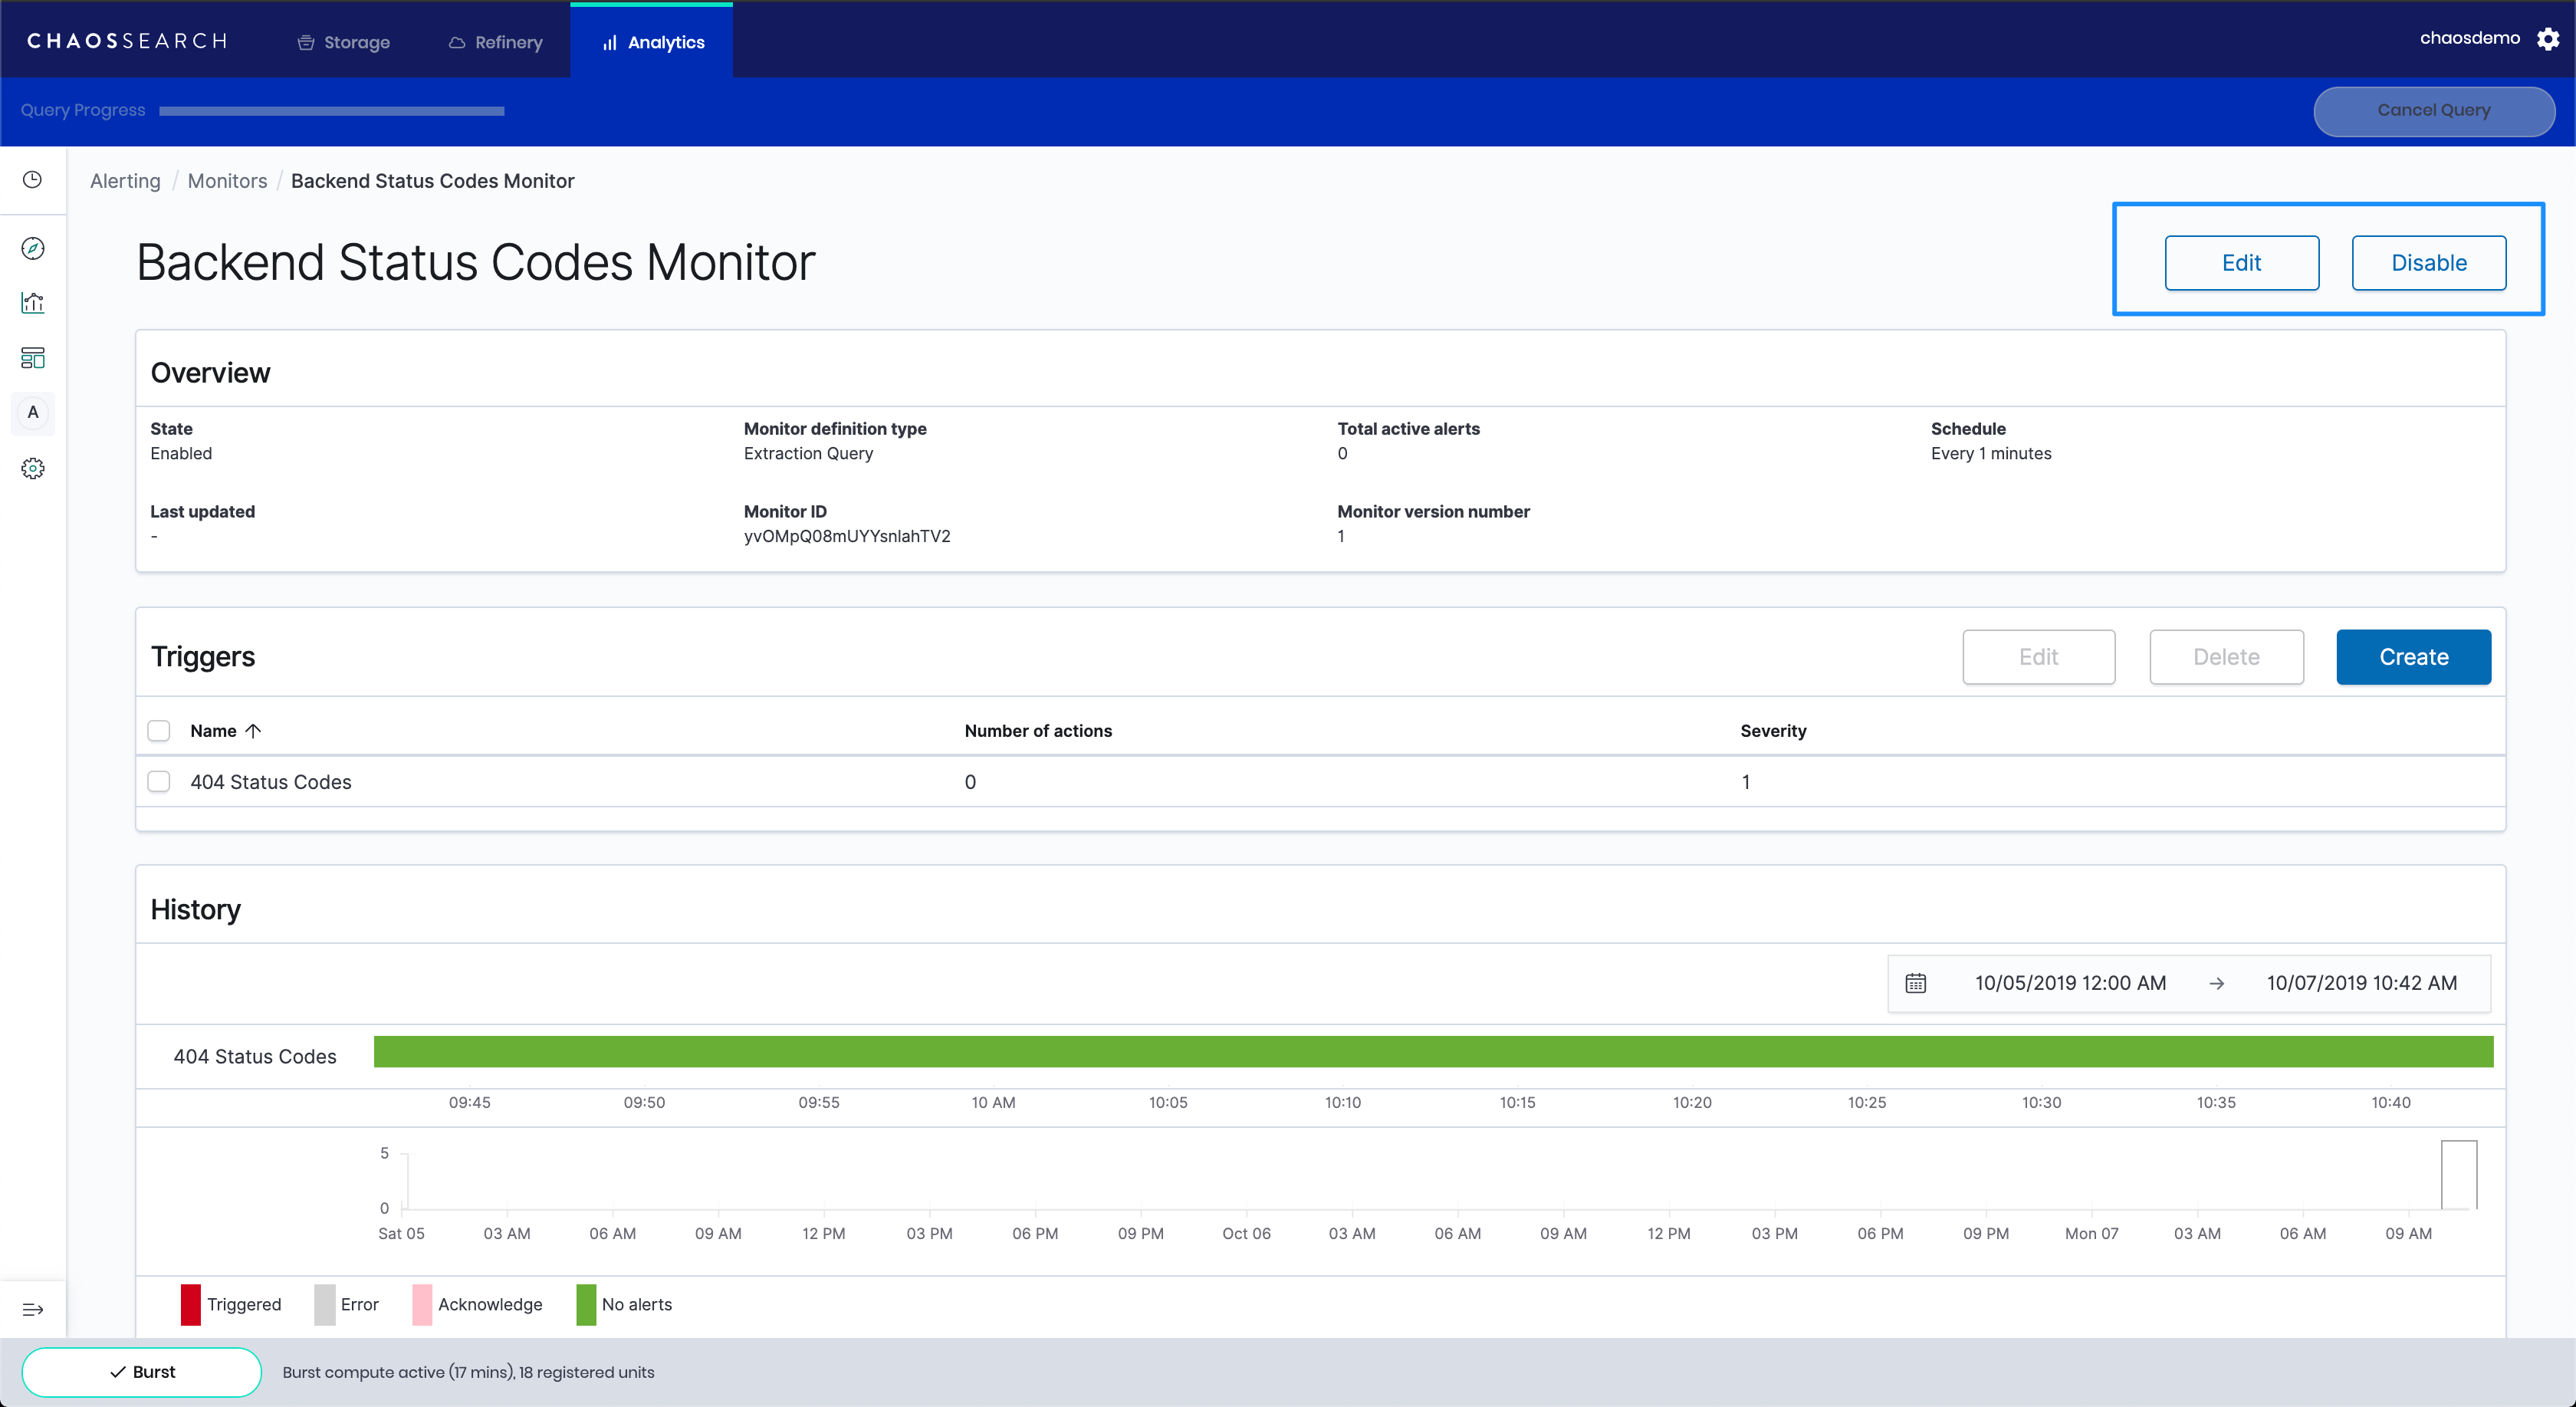Click green 404 Status Codes history bar
This screenshot has height=1407, width=2576.
(1432, 1052)
